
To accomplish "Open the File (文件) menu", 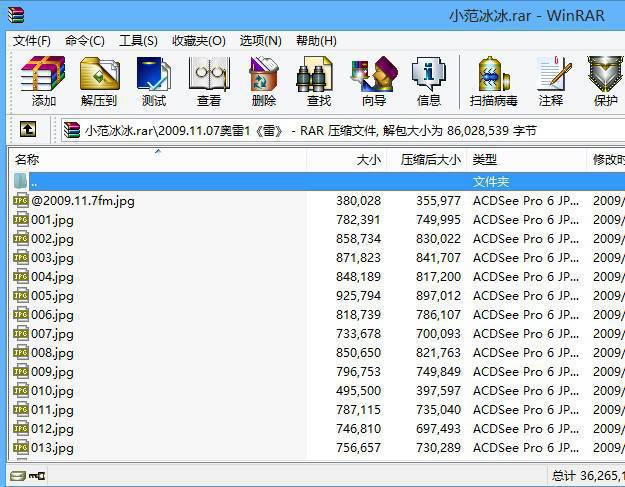I will click(31, 41).
